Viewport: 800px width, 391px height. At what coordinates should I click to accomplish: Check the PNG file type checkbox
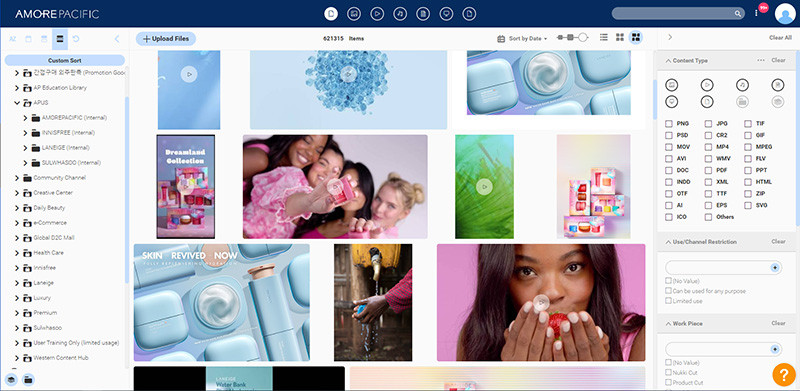point(668,124)
